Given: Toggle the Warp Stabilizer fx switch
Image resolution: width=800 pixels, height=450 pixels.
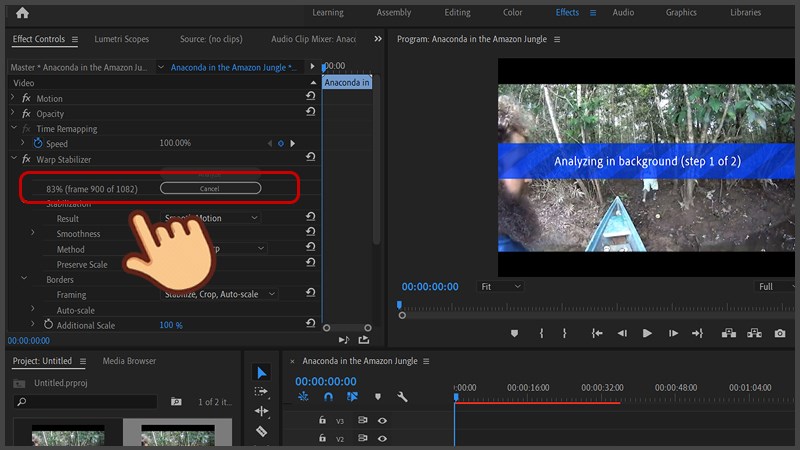Looking at the screenshot, I should point(27,158).
